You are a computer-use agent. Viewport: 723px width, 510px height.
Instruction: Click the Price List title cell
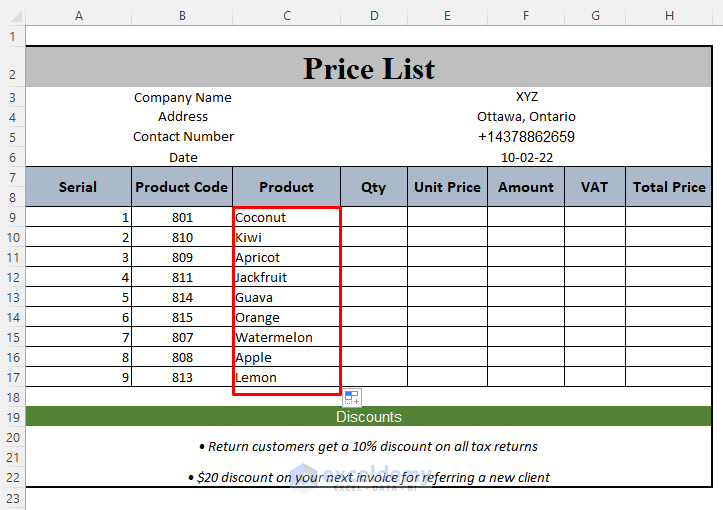(369, 67)
